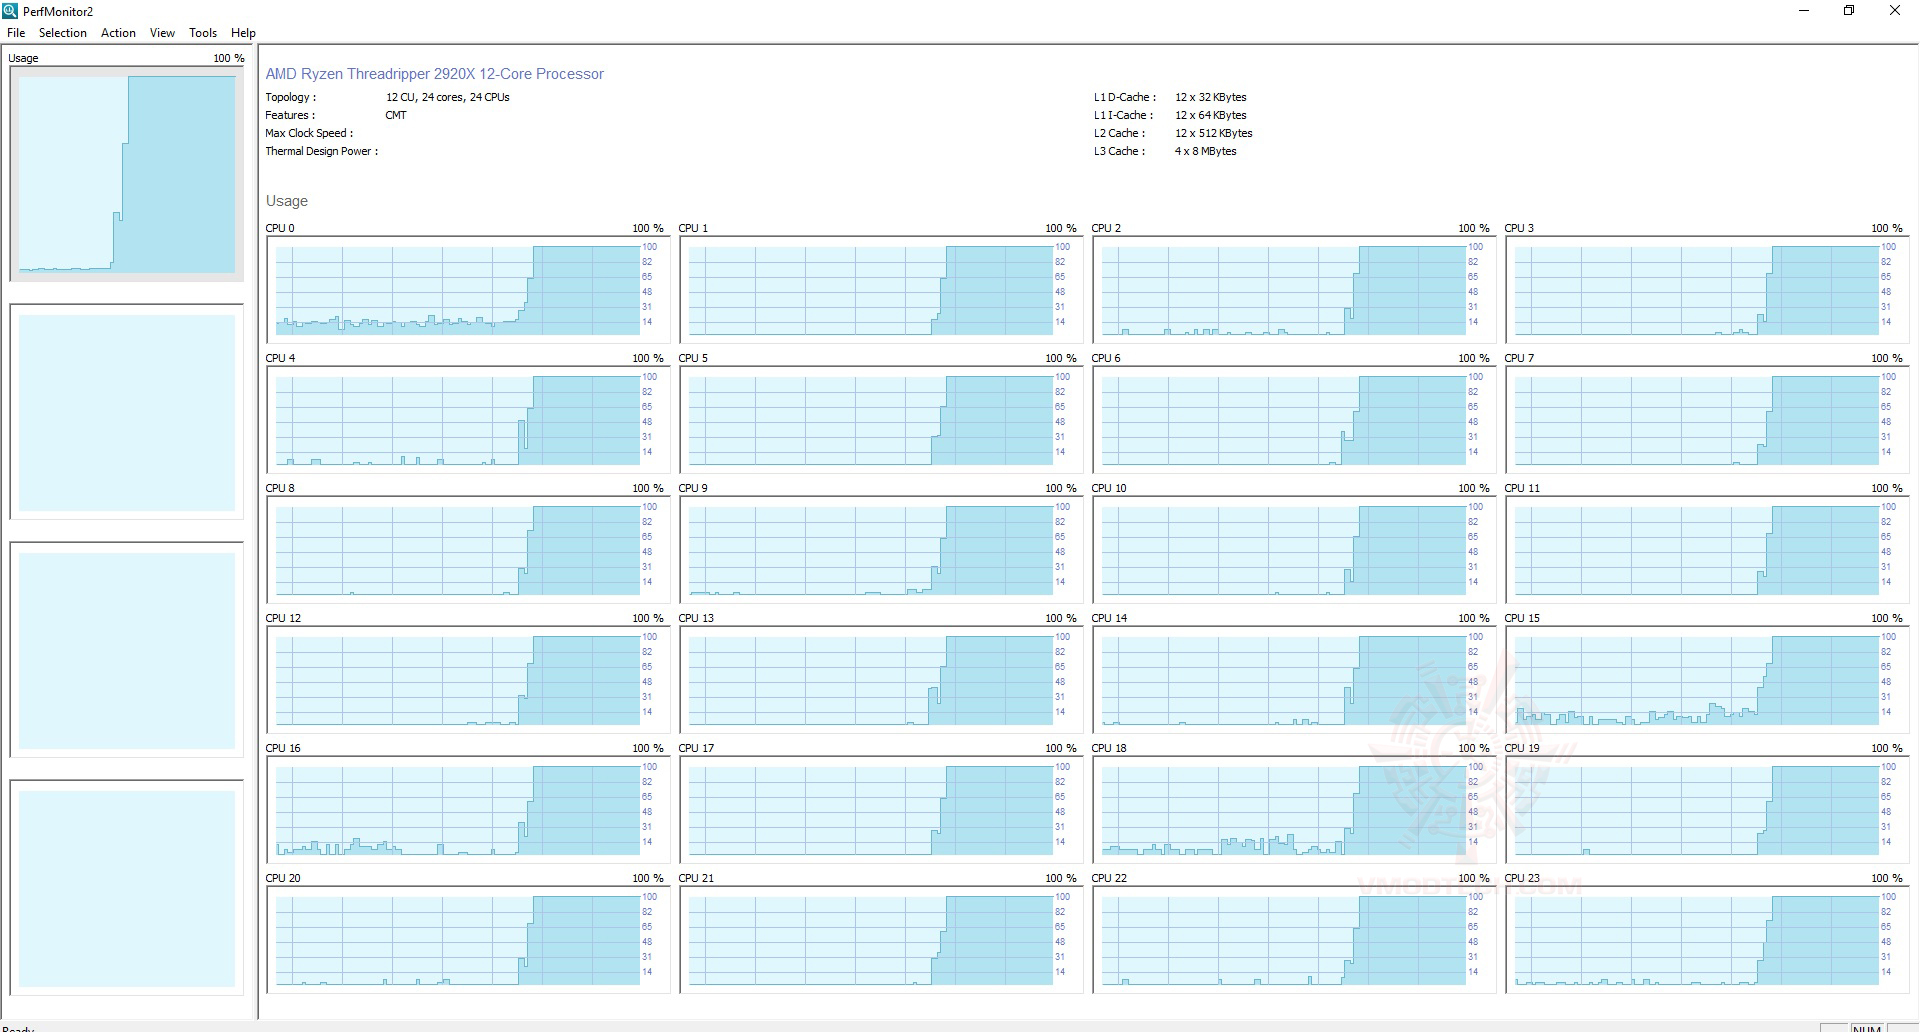Screen dimensions: 1920x1032
Task: Select the CPU 18 usage graph
Action: (1294, 810)
